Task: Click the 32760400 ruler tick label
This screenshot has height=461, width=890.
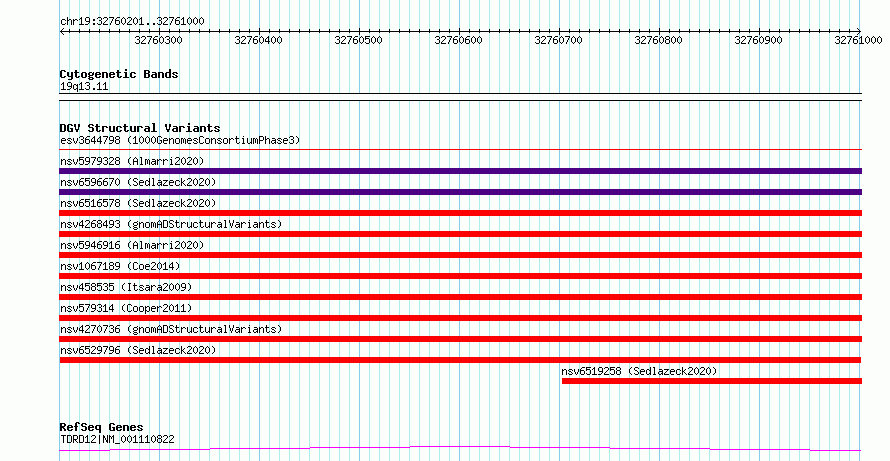Action: 259,40
